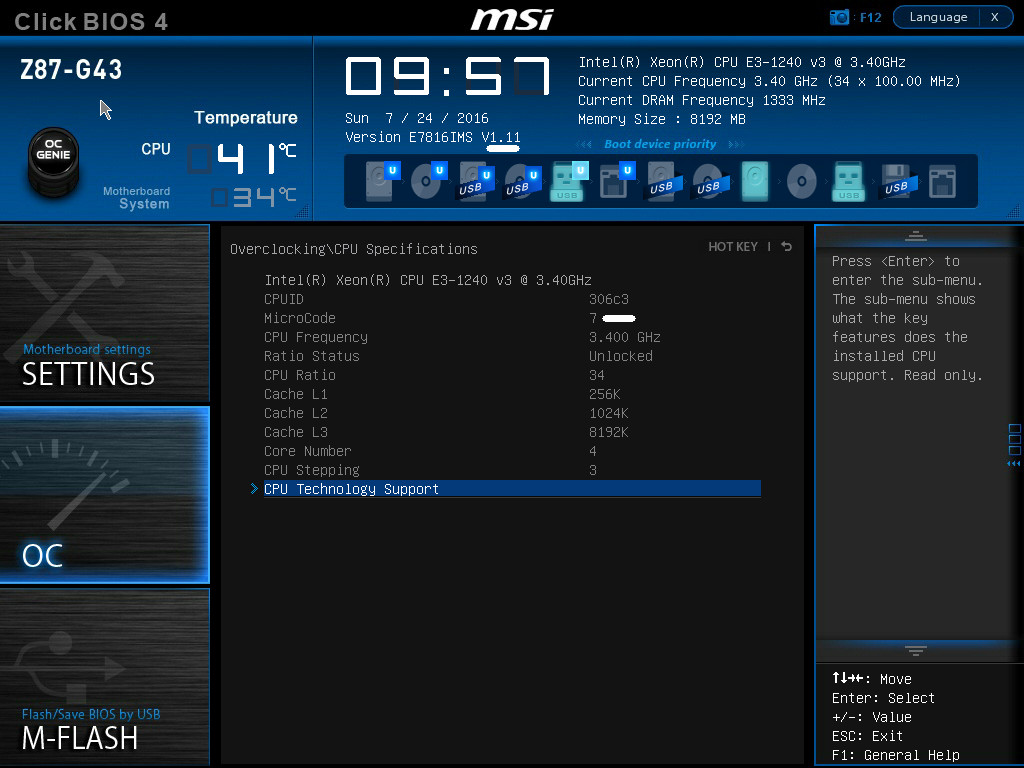Screen dimensions: 1024x768
Task: Select the legacy network boot icon at end
Action: click(942, 181)
